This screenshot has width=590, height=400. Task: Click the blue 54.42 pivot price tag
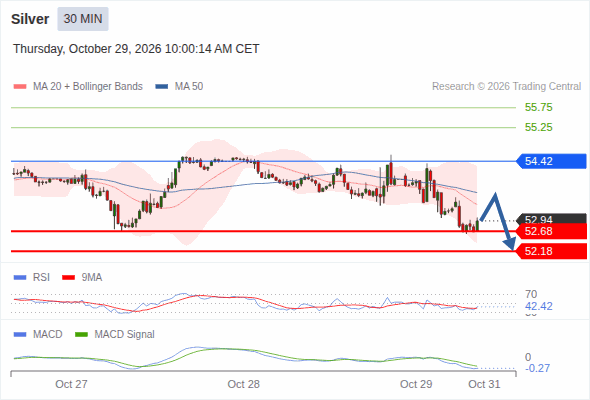[551, 161]
